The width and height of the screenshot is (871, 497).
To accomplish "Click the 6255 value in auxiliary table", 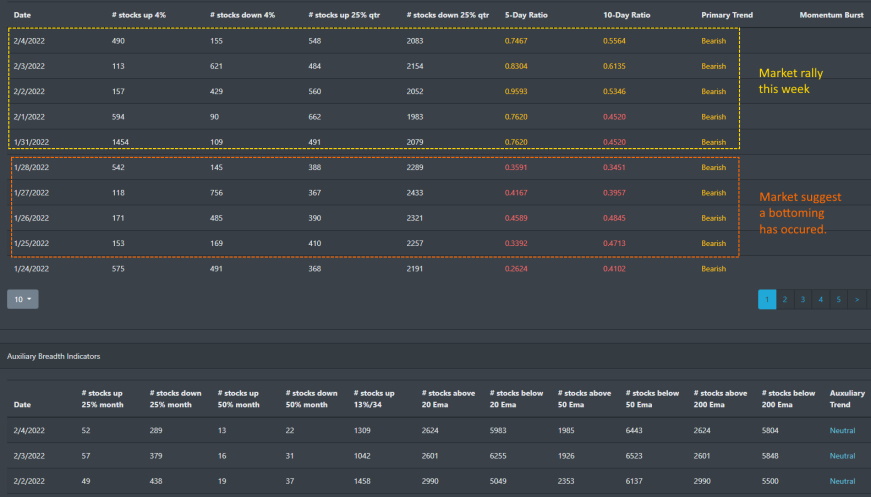I will pos(498,456).
